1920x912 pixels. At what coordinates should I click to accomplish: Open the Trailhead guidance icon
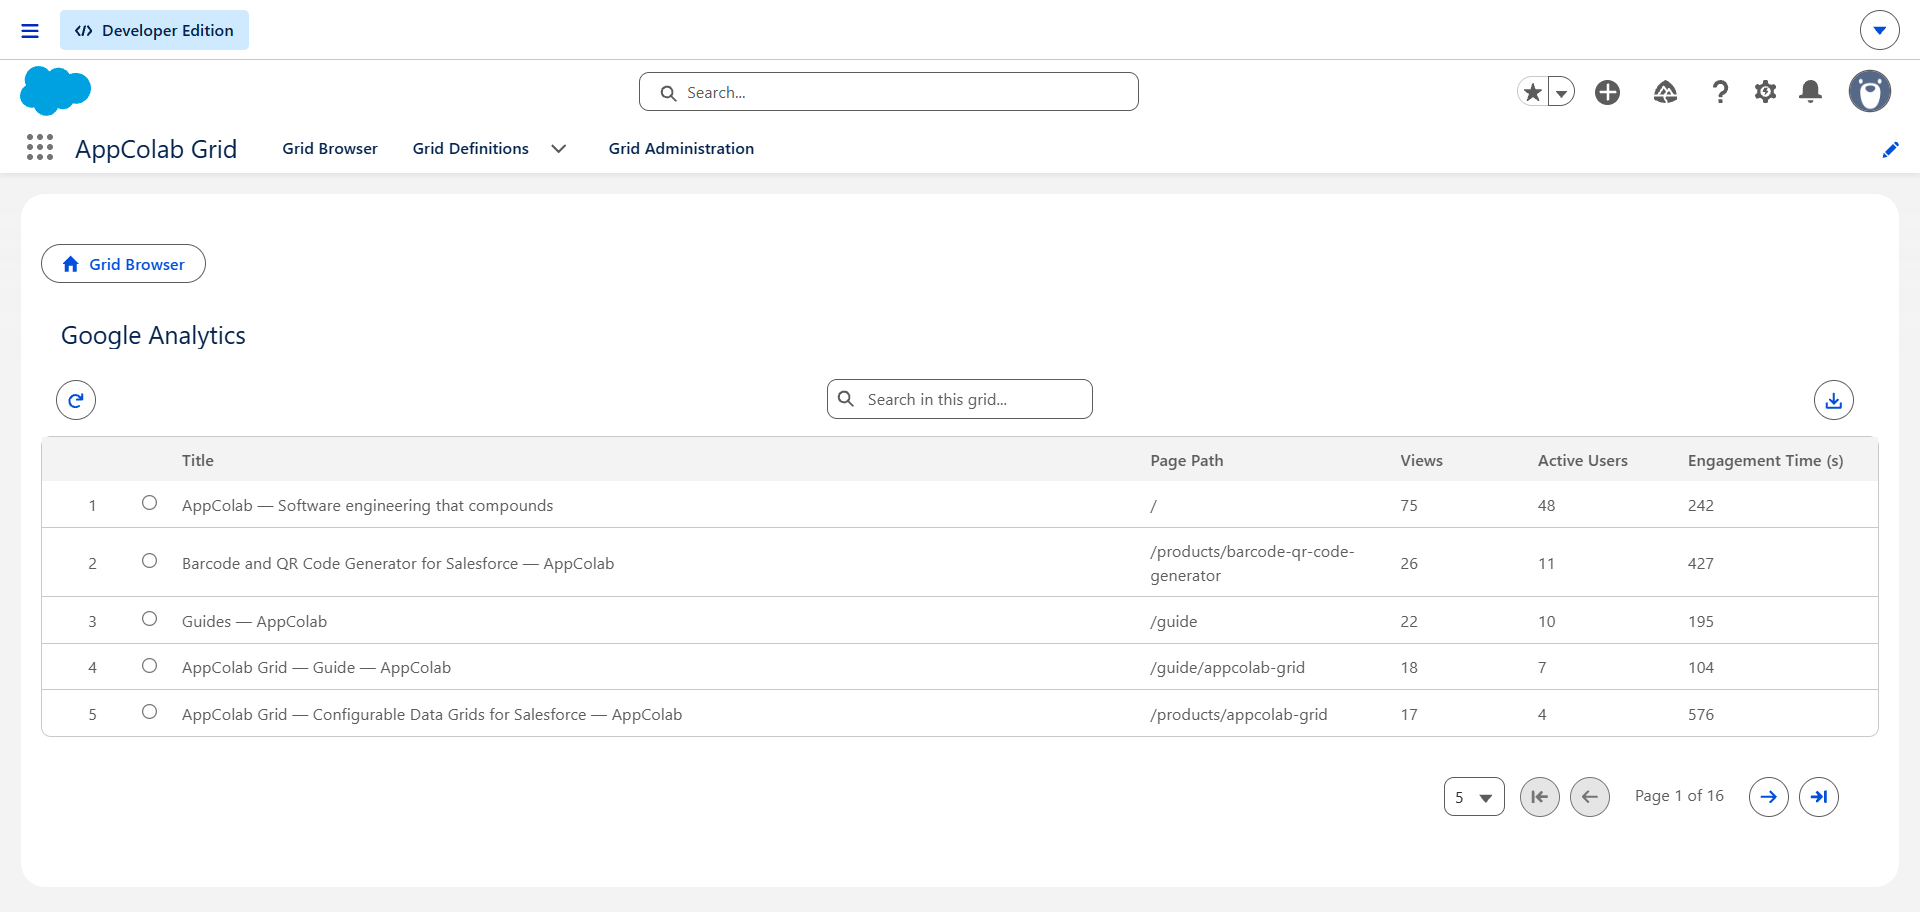click(1665, 92)
